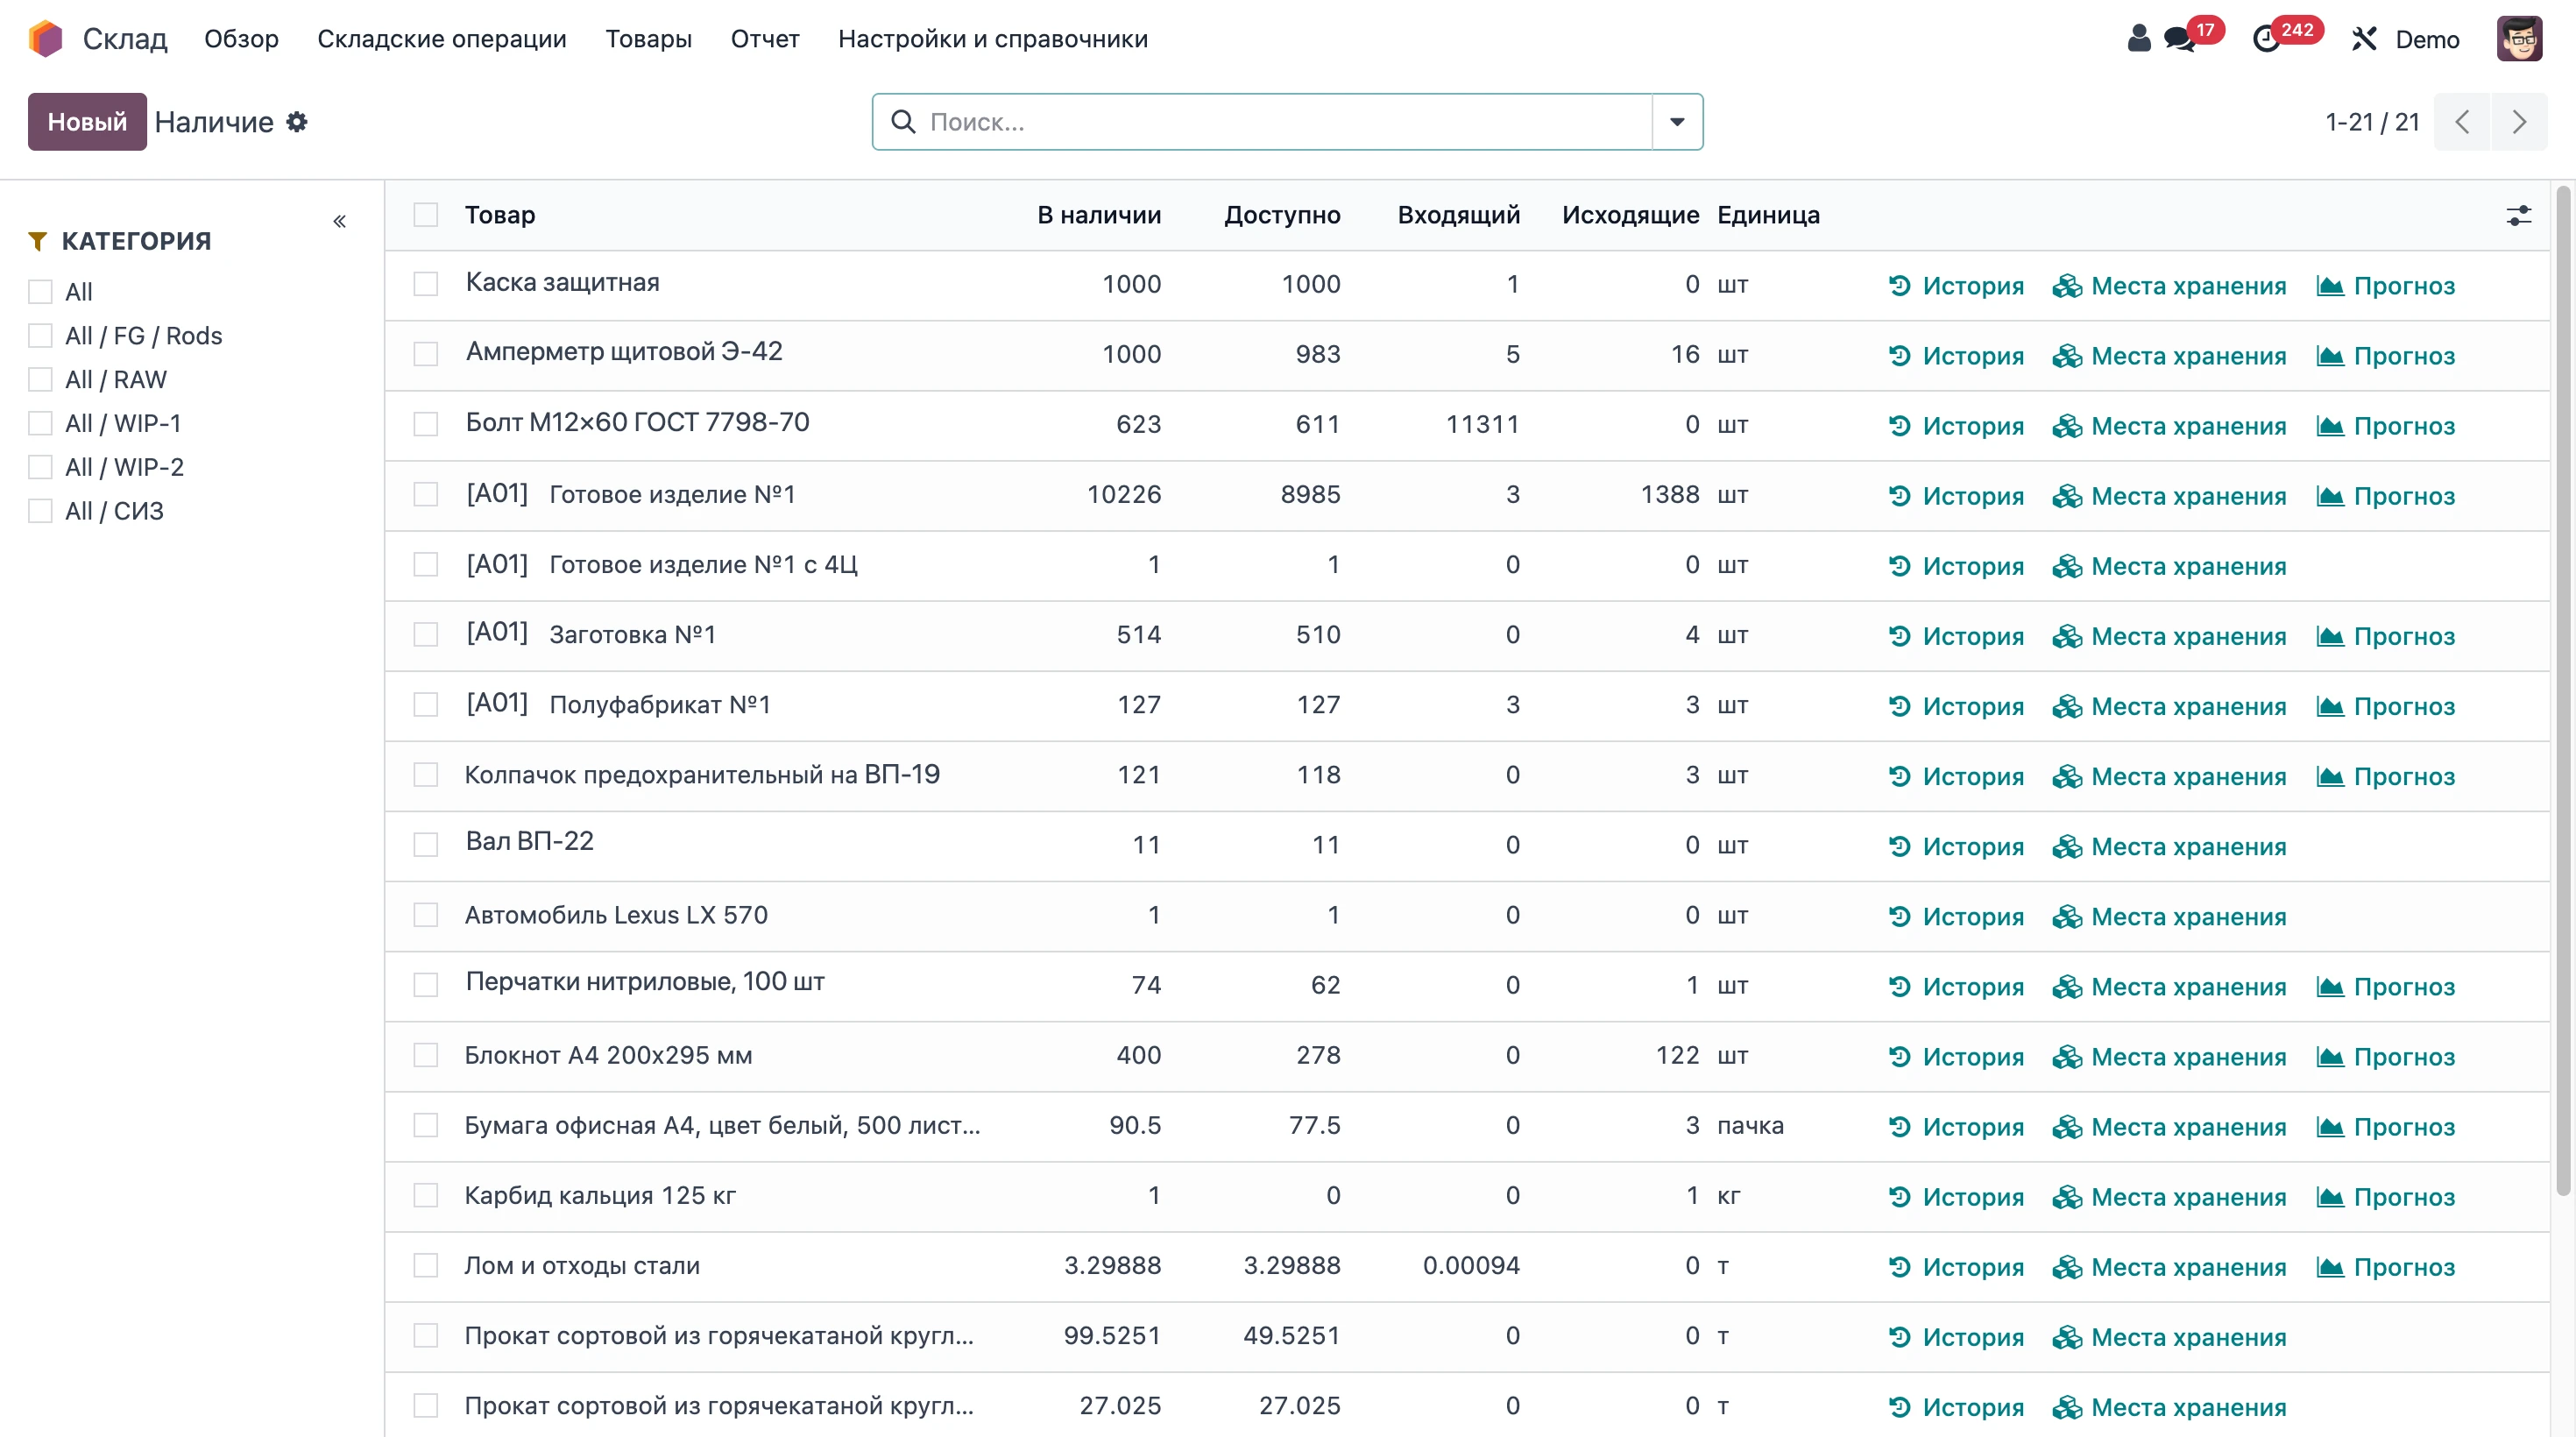Open История for Каска защитная
Viewport: 2576px width, 1437px height.
point(1956,286)
